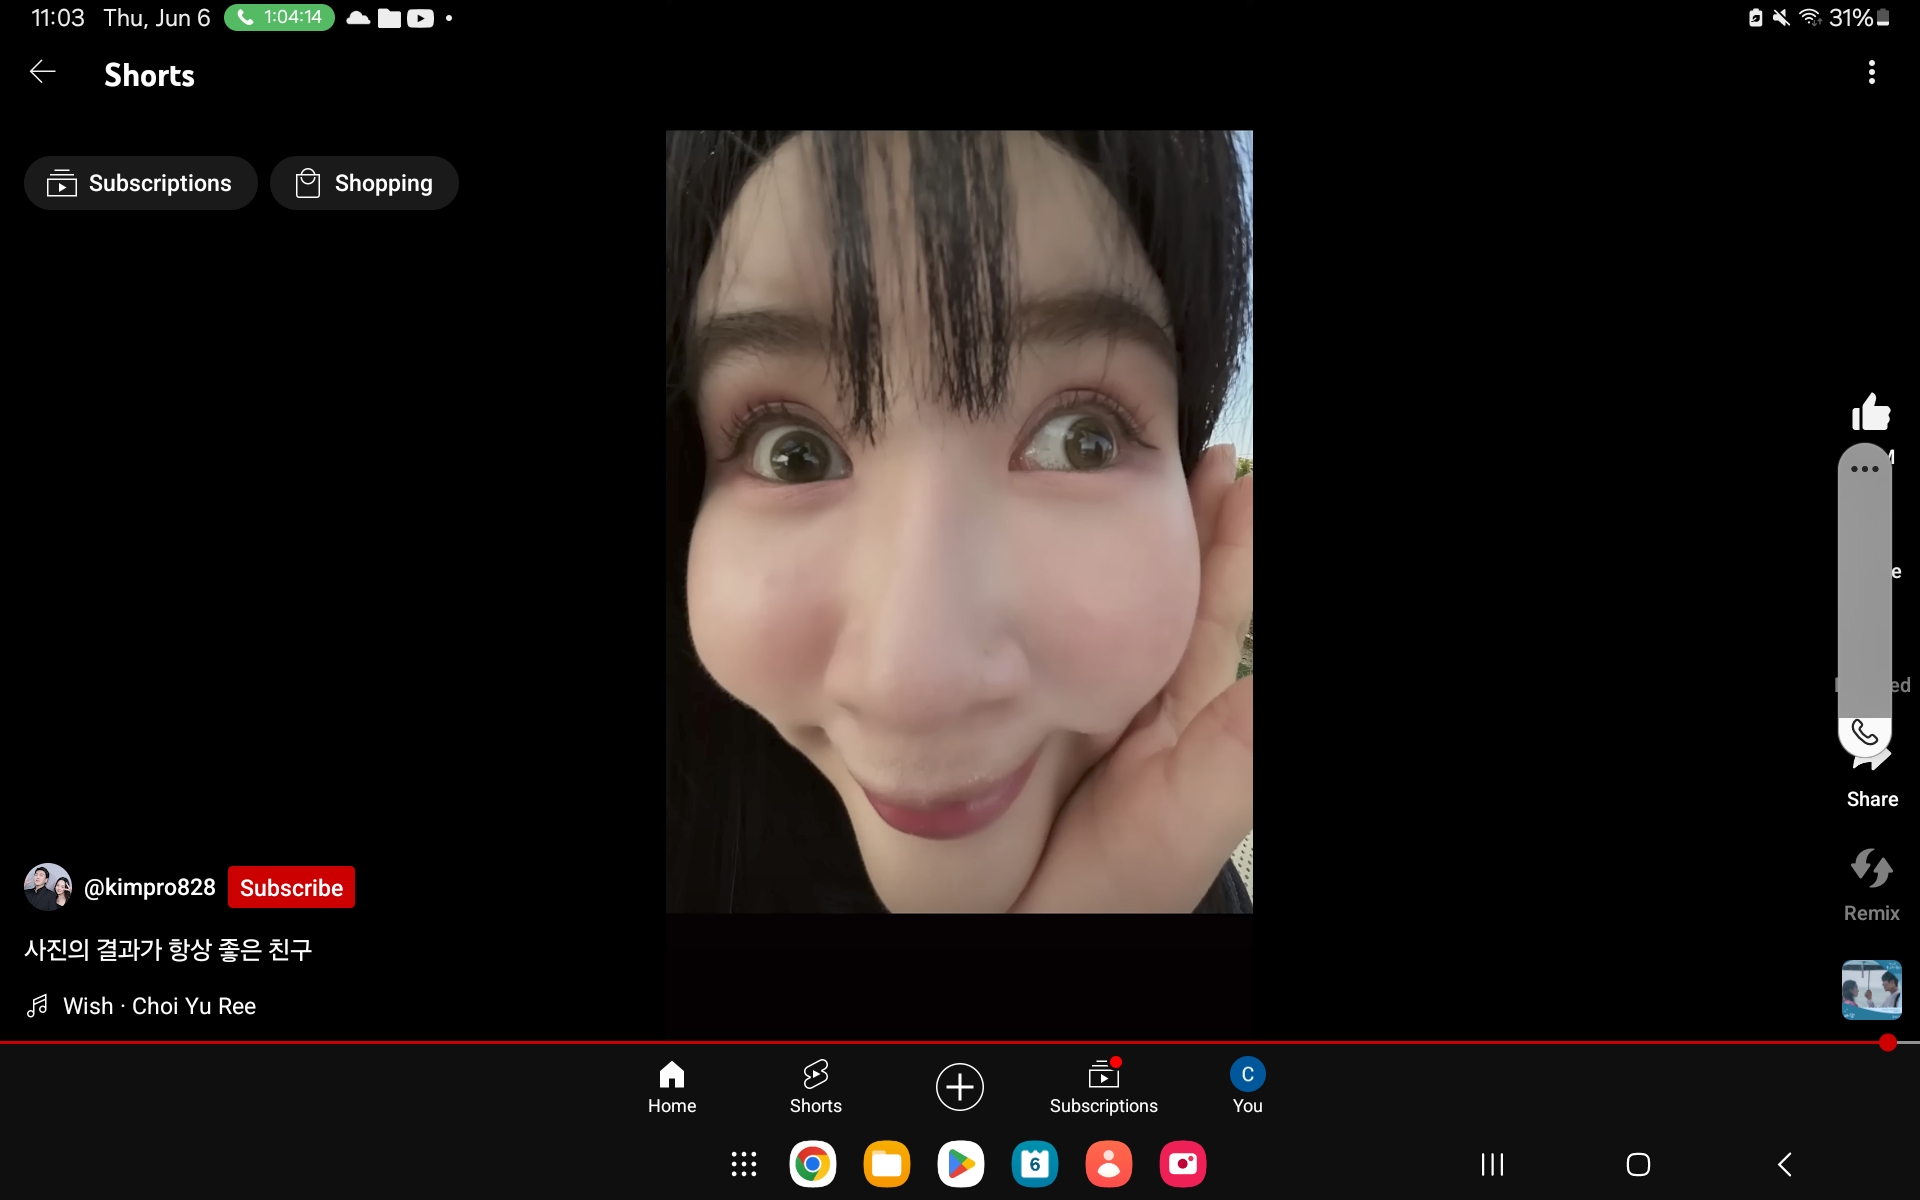This screenshot has width=1920, height=1200.
Task: Tap the phone icon on the floating bubble
Action: point(1864,733)
